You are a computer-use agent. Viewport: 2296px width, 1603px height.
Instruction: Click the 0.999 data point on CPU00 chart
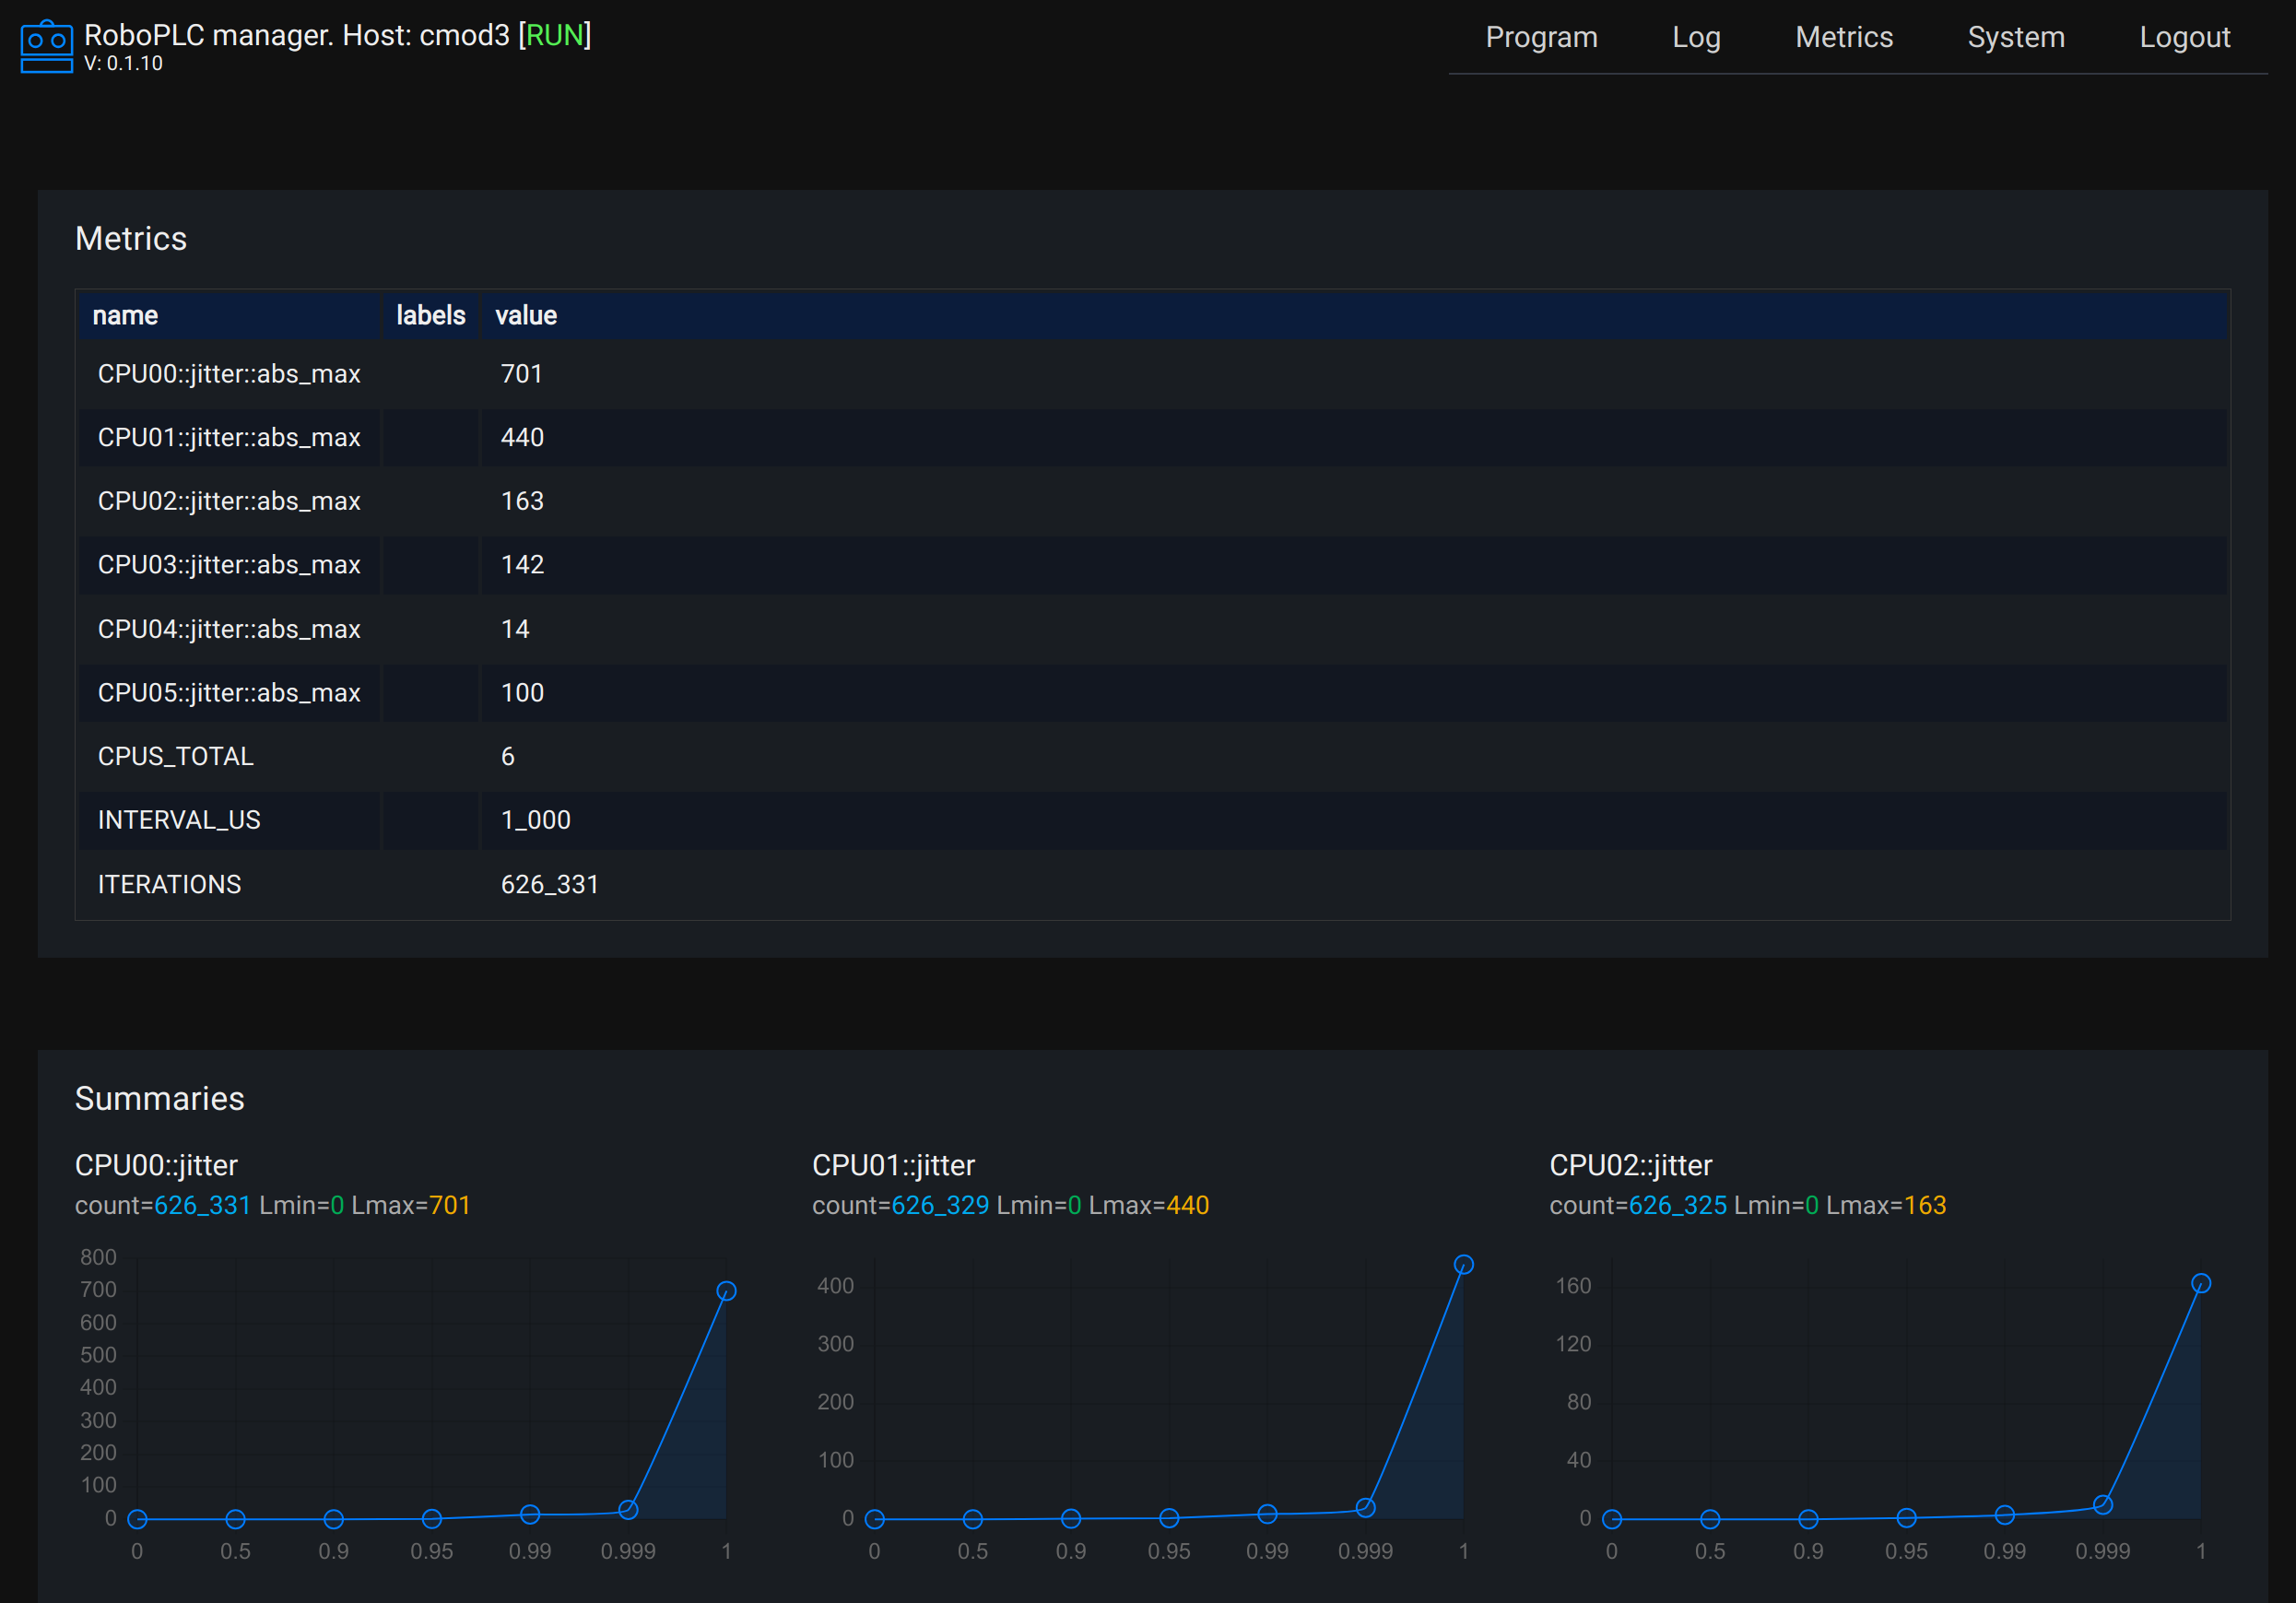tap(628, 1510)
